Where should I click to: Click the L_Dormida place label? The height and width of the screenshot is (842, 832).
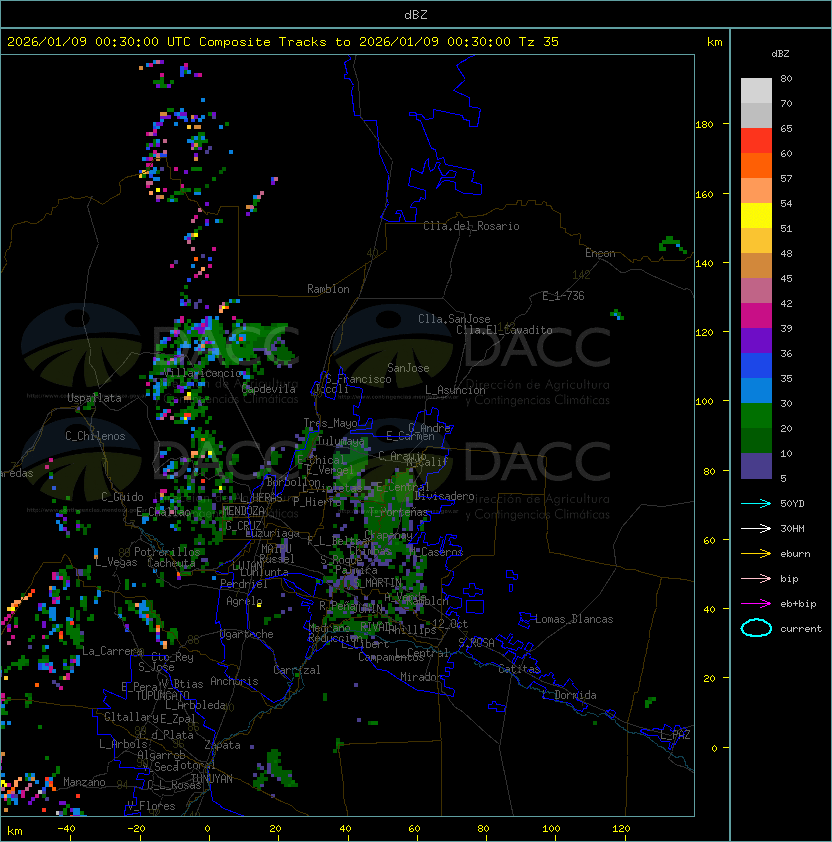(569, 695)
